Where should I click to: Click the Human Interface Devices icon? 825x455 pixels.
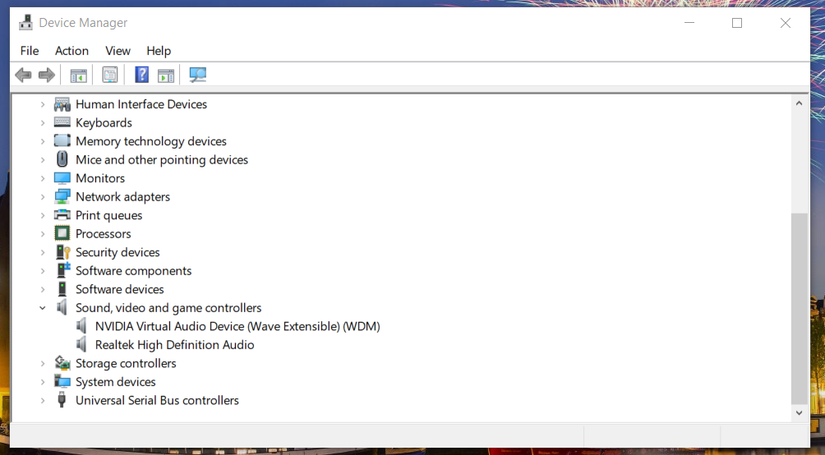62,104
